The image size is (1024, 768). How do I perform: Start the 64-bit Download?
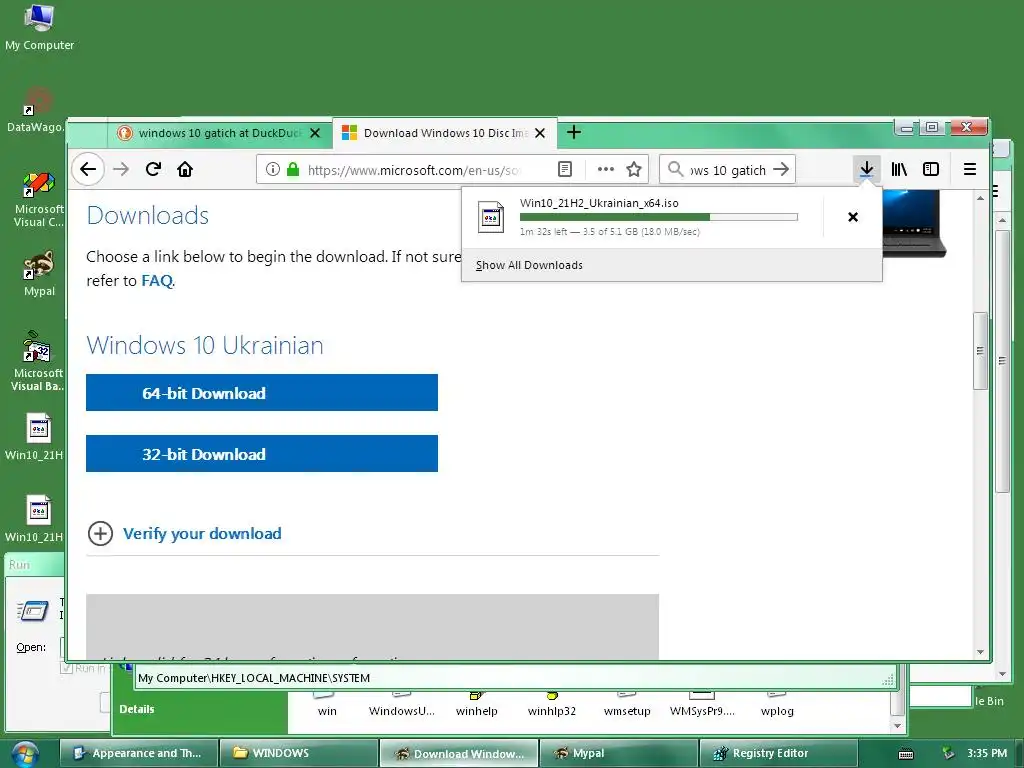click(x=262, y=392)
